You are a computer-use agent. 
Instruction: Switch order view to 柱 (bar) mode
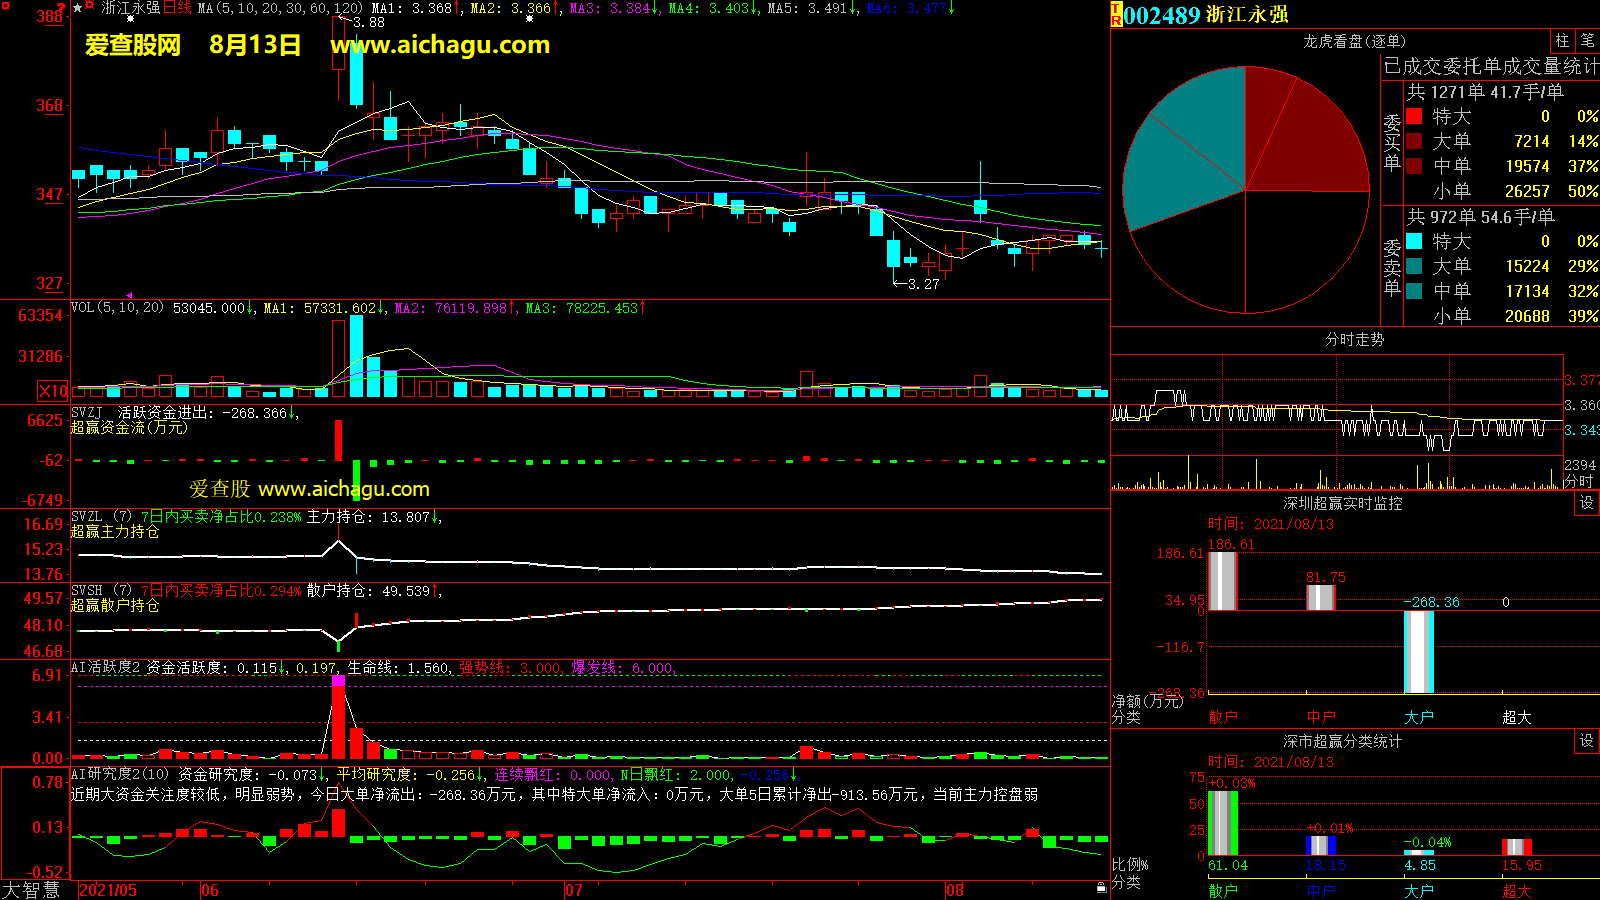tap(1562, 41)
